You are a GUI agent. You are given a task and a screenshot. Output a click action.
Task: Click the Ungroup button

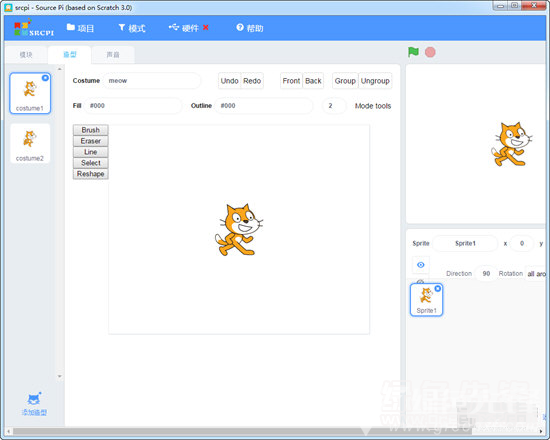point(375,81)
